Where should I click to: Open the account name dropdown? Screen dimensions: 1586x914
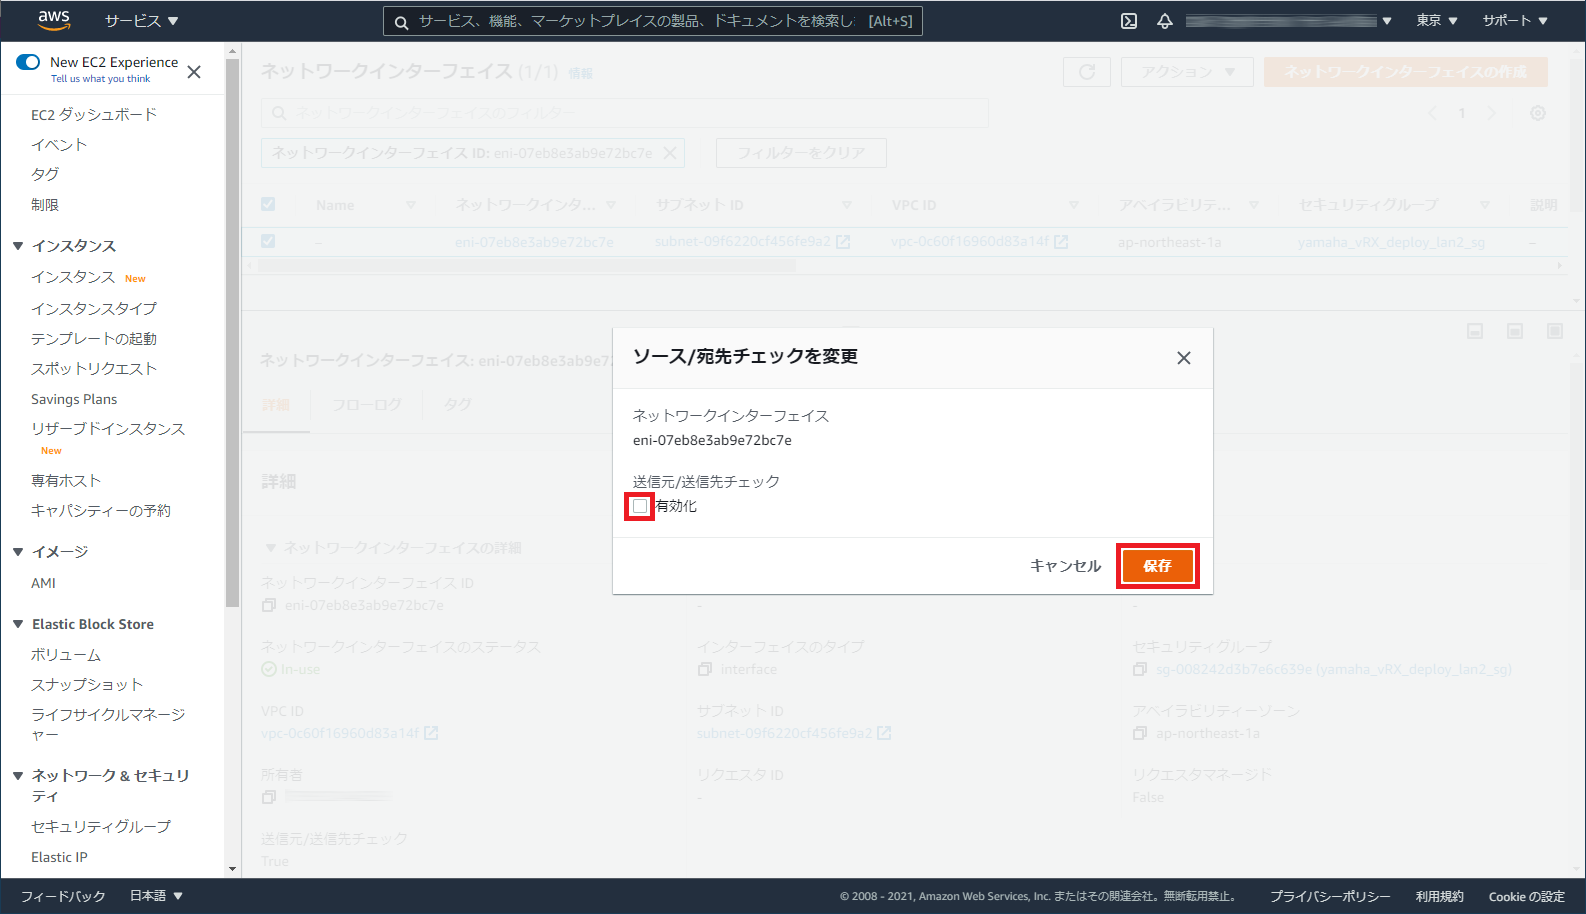(1289, 21)
